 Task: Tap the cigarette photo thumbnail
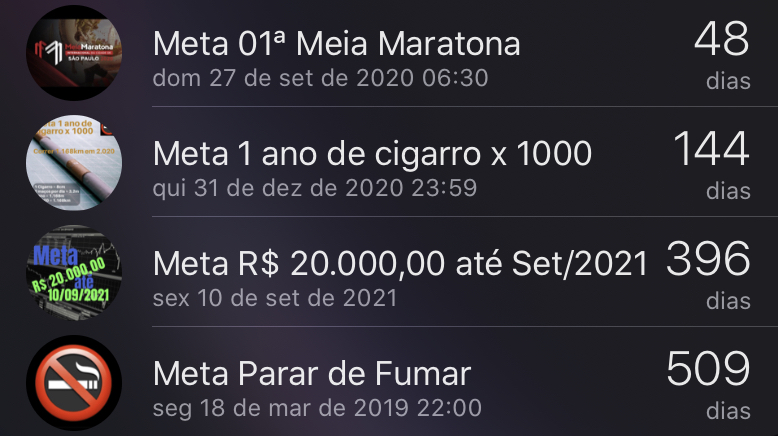74,163
